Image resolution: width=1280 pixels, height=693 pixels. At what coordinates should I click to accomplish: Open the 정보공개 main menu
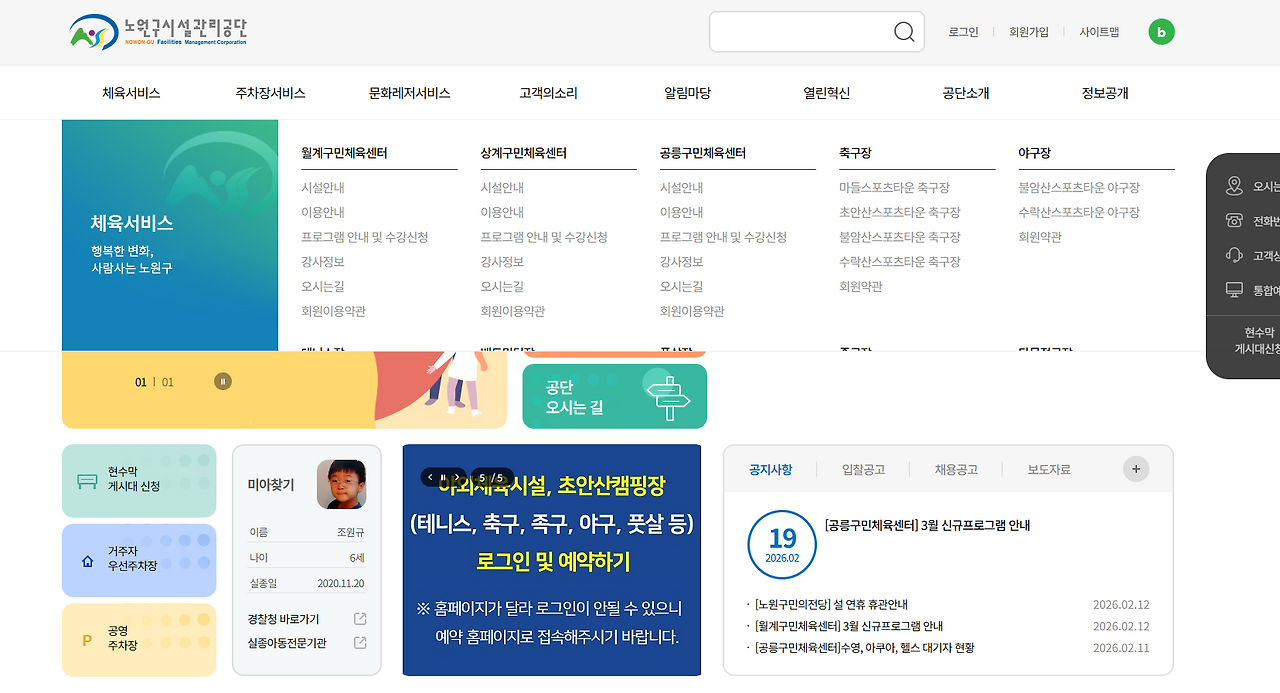tap(1105, 93)
